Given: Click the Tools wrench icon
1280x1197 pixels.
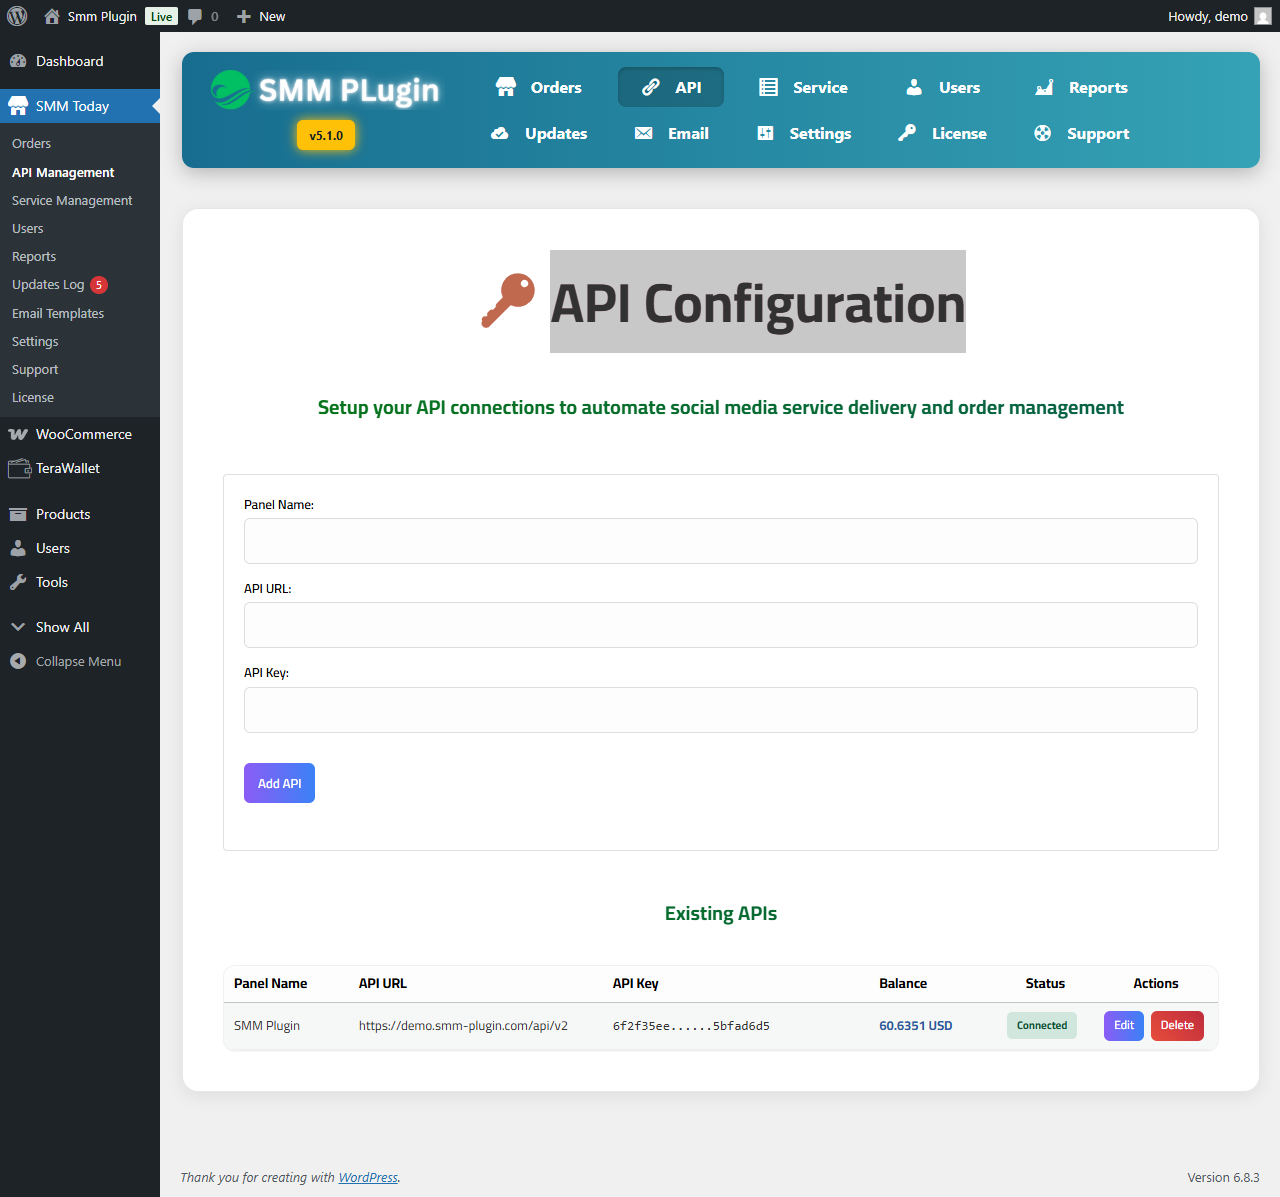Looking at the screenshot, I should (x=18, y=582).
